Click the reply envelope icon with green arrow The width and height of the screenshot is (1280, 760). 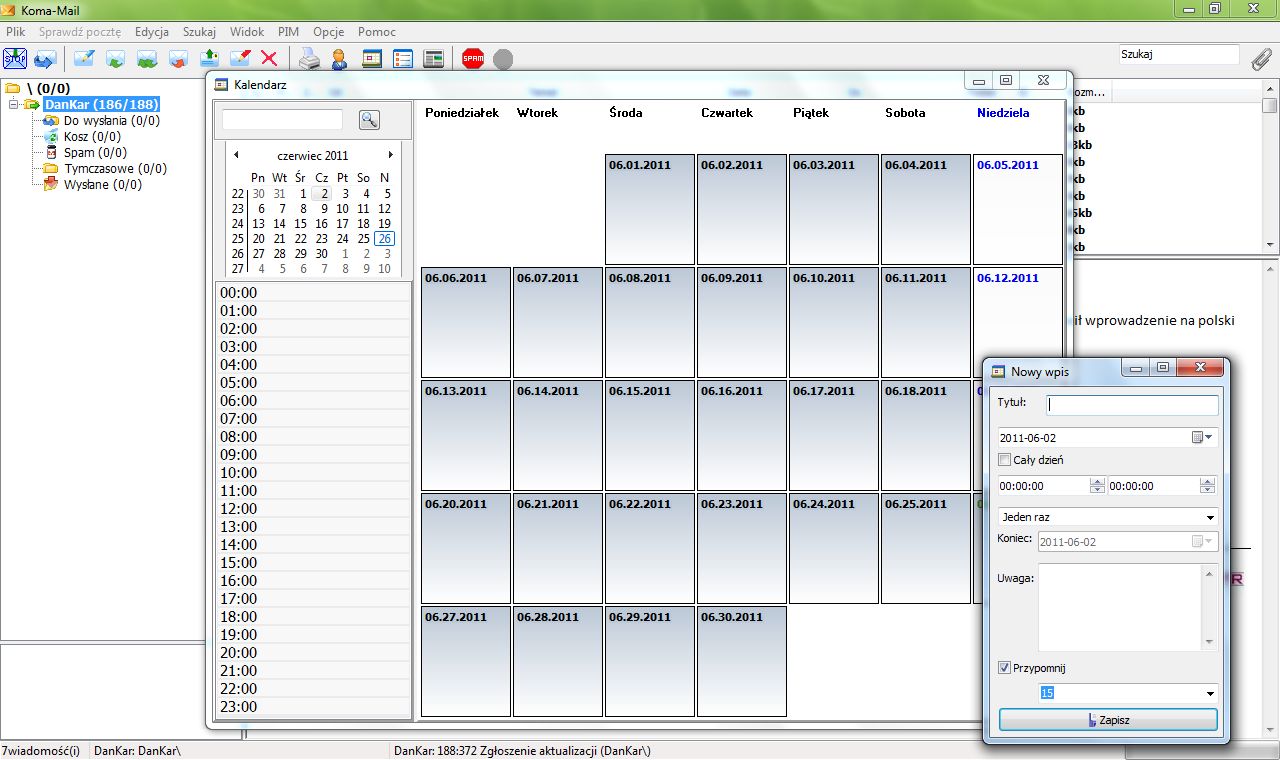115,59
